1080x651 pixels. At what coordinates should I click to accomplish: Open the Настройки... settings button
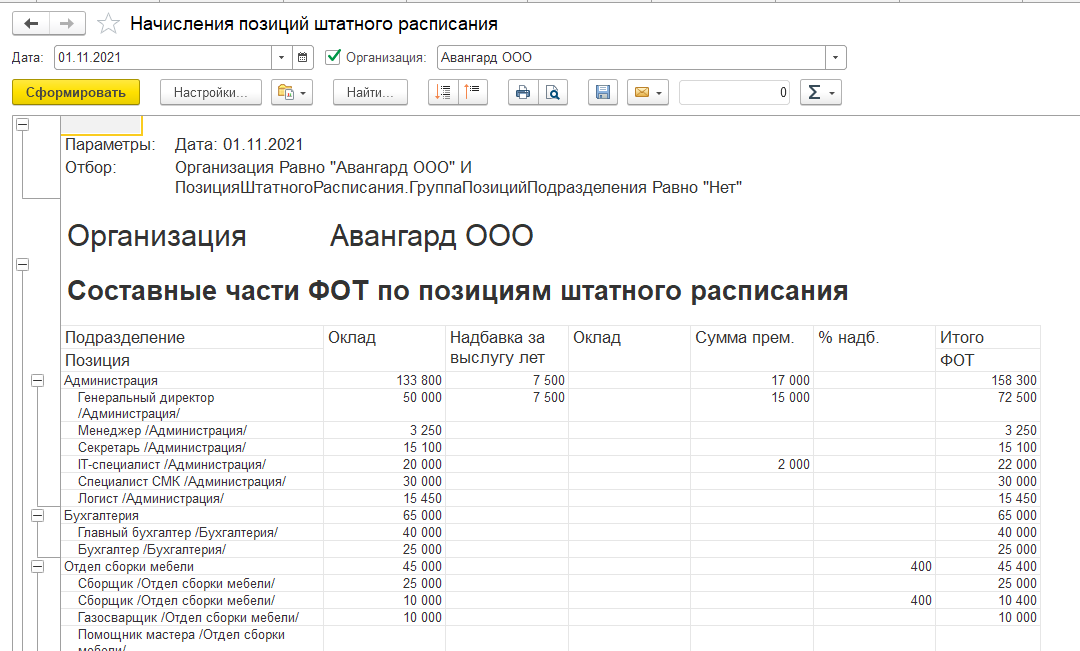pos(210,93)
